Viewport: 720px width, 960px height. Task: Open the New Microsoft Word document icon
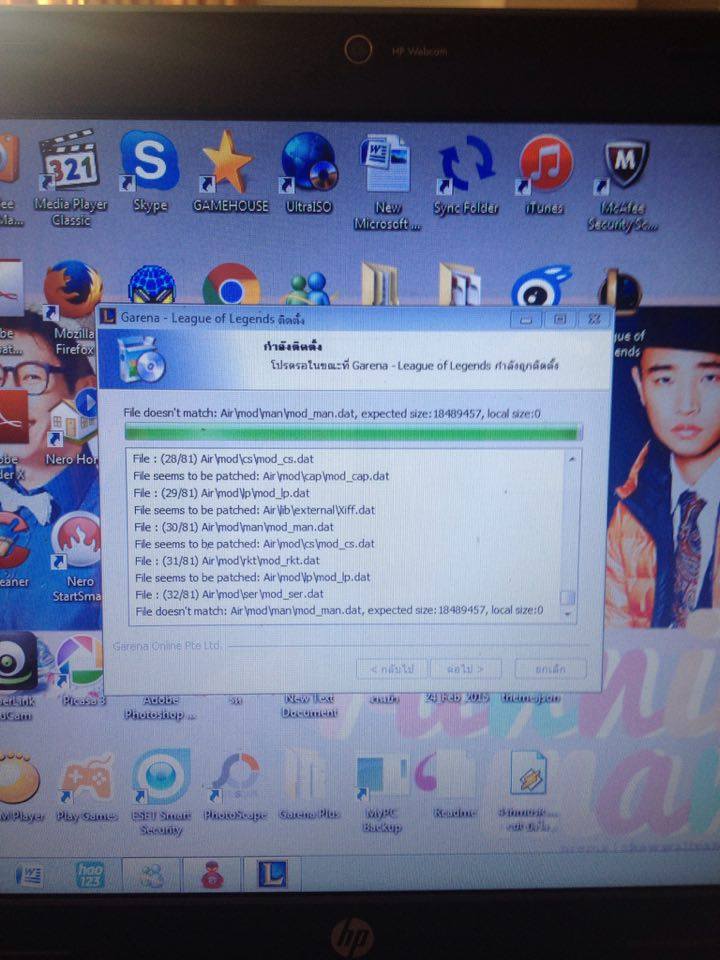coord(386,182)
